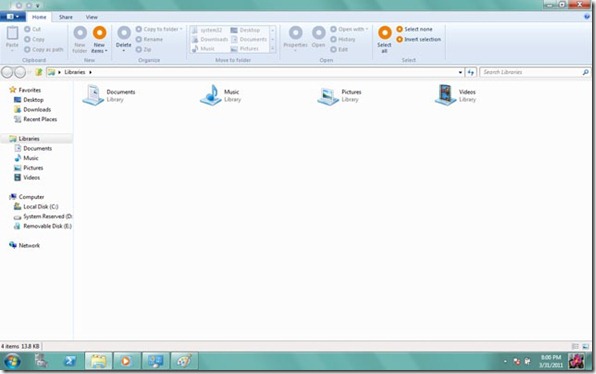The height and width of the screenshot is (374, 596).
Task: Select Local Disk (C:) in the sidebar
Action: [36, 207]
